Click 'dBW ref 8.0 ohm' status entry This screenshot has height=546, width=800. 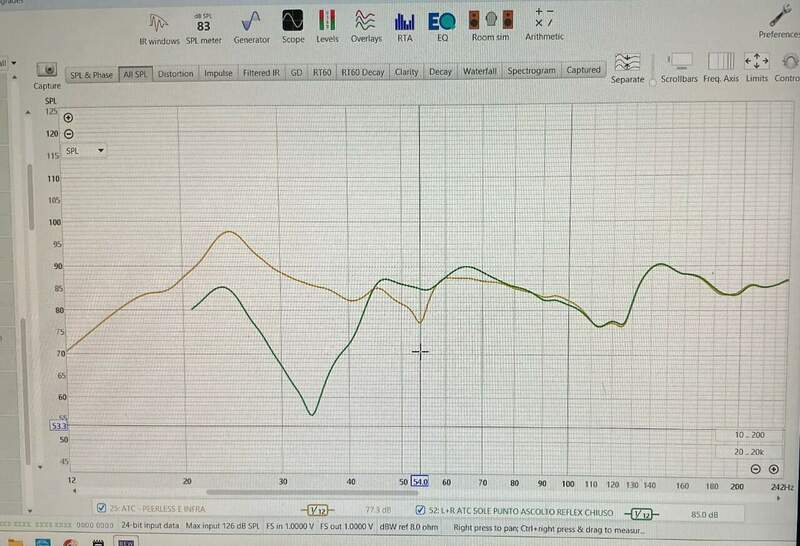point(409,527)
